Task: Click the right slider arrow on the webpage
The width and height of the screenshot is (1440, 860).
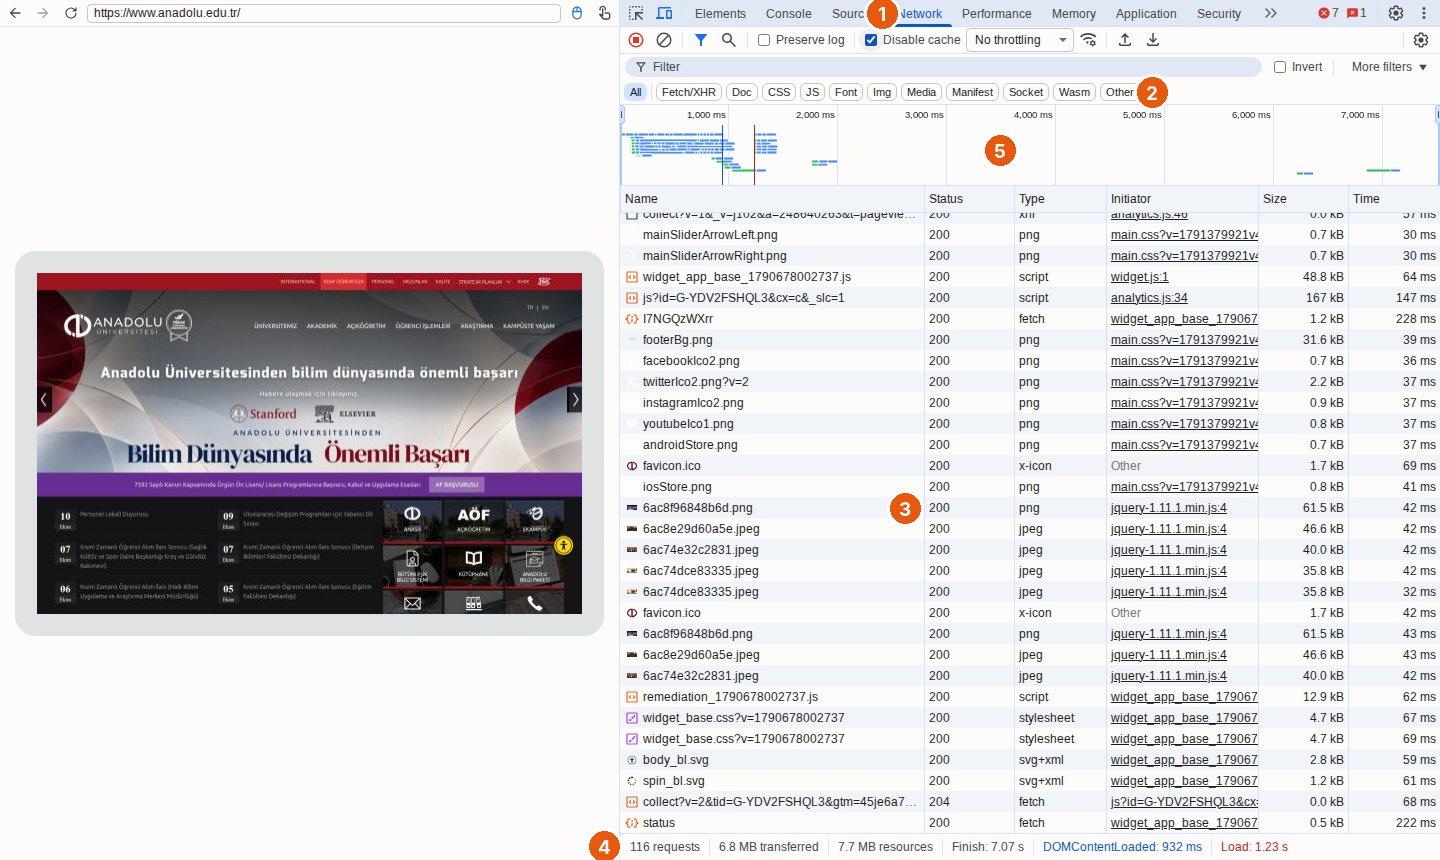Action: (x=574, y=399)
